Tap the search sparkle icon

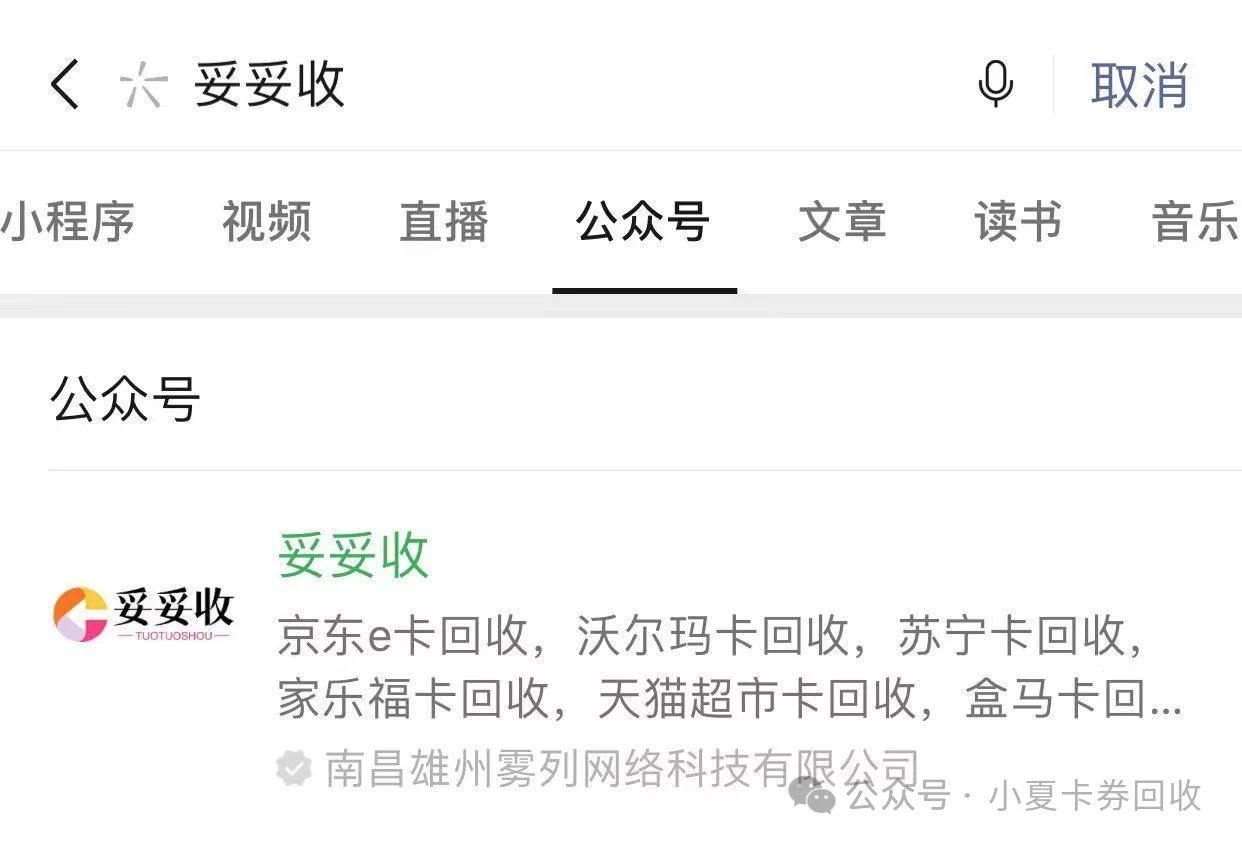[x=141, y=84]
